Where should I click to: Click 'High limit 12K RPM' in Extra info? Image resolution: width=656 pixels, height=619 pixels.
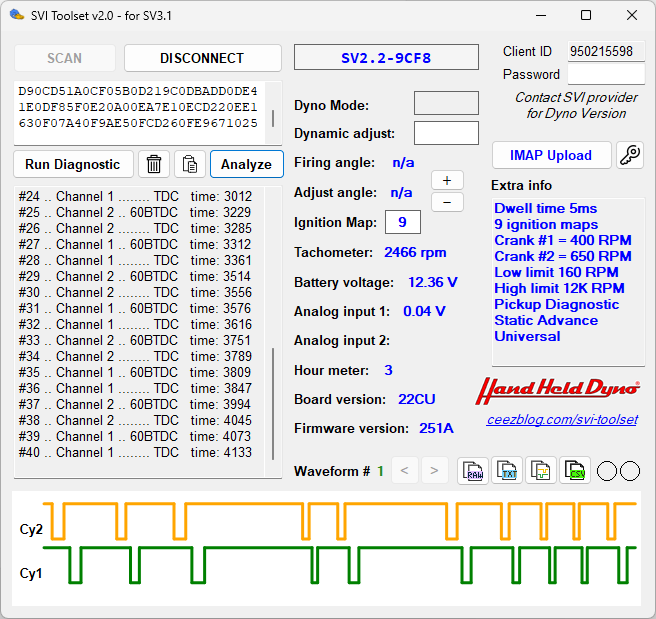[559, 288]
